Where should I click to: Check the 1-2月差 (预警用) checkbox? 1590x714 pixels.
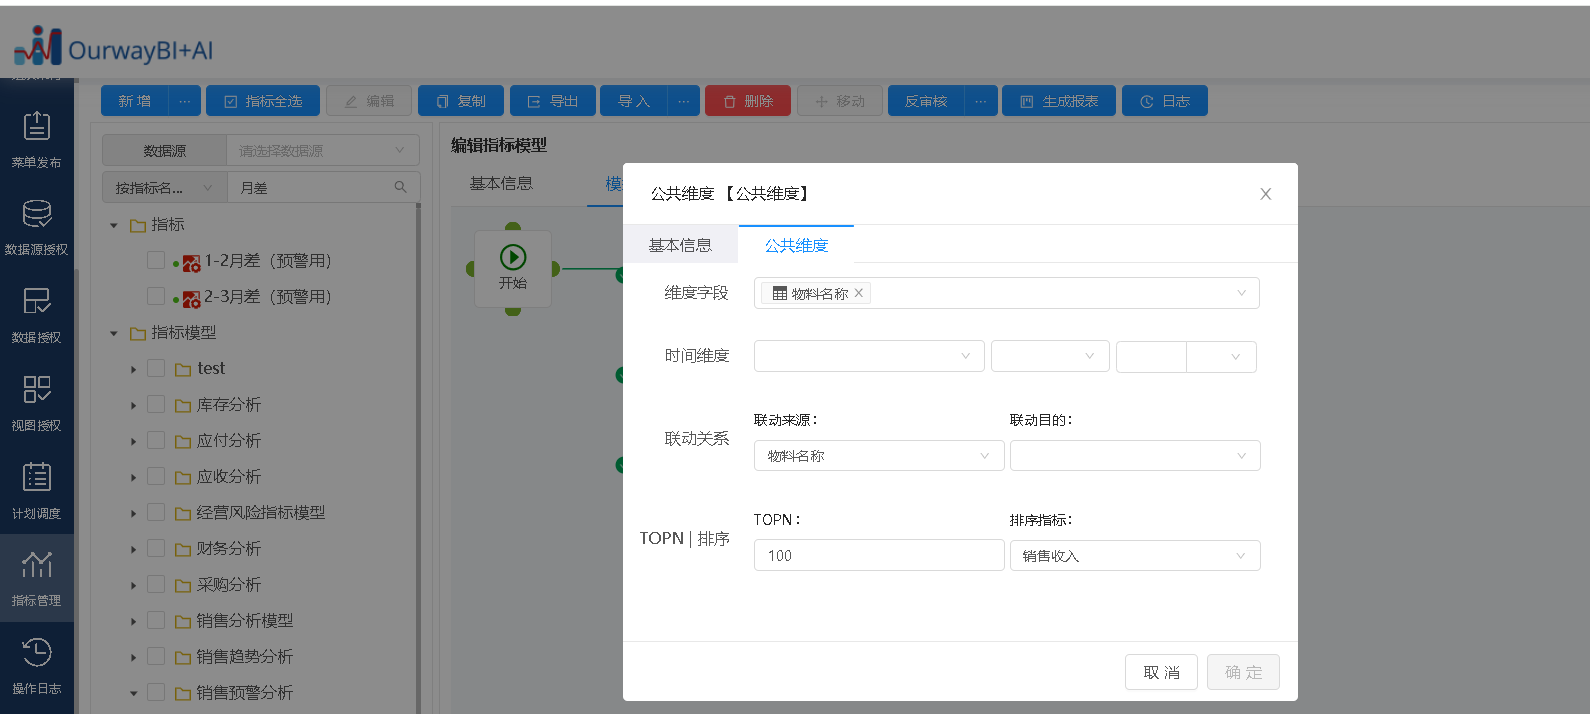pos(156,260)
